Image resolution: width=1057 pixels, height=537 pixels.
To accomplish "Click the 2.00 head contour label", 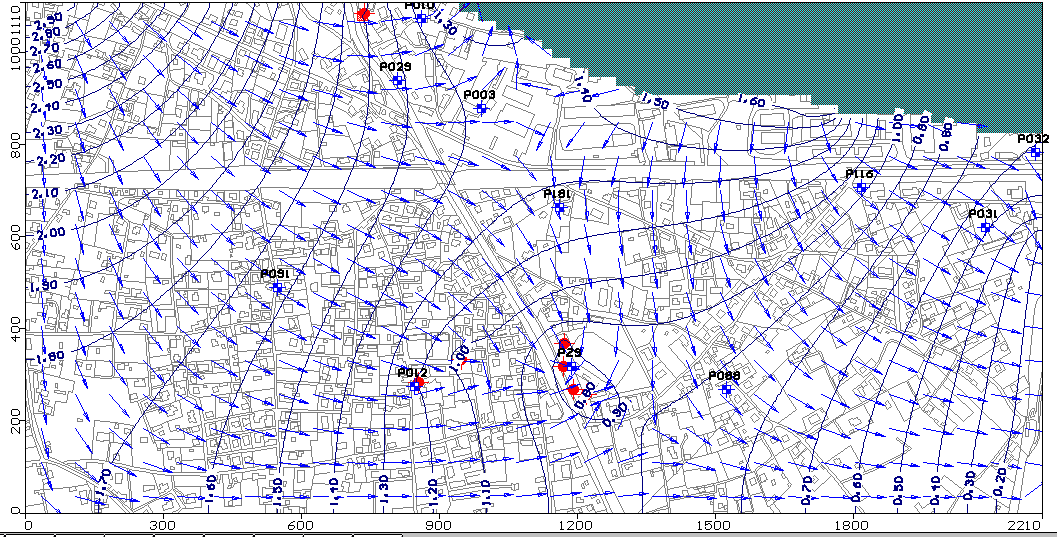I will 49,232.
